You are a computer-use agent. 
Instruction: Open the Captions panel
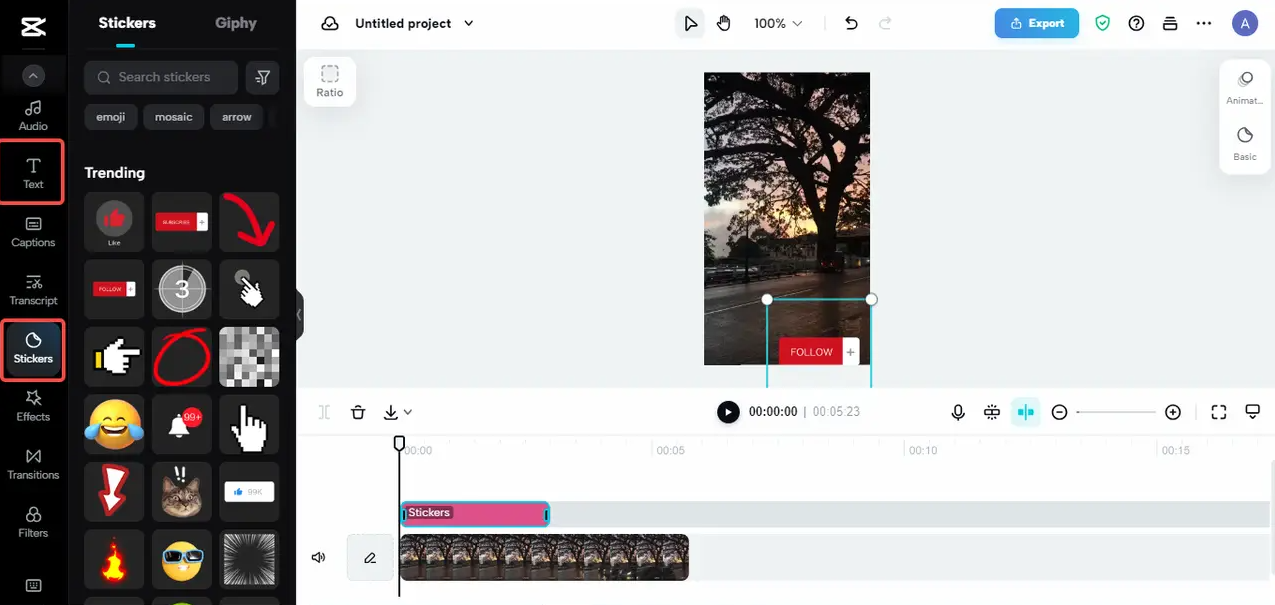click(x=33, y=232)
